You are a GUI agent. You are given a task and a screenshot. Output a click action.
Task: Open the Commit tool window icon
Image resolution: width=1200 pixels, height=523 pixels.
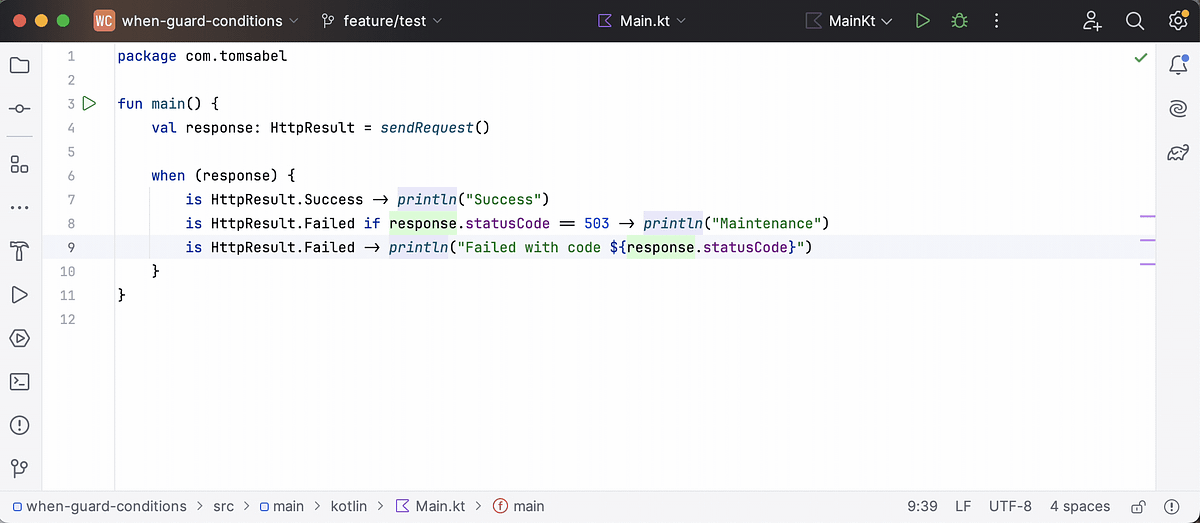[19, 108]
